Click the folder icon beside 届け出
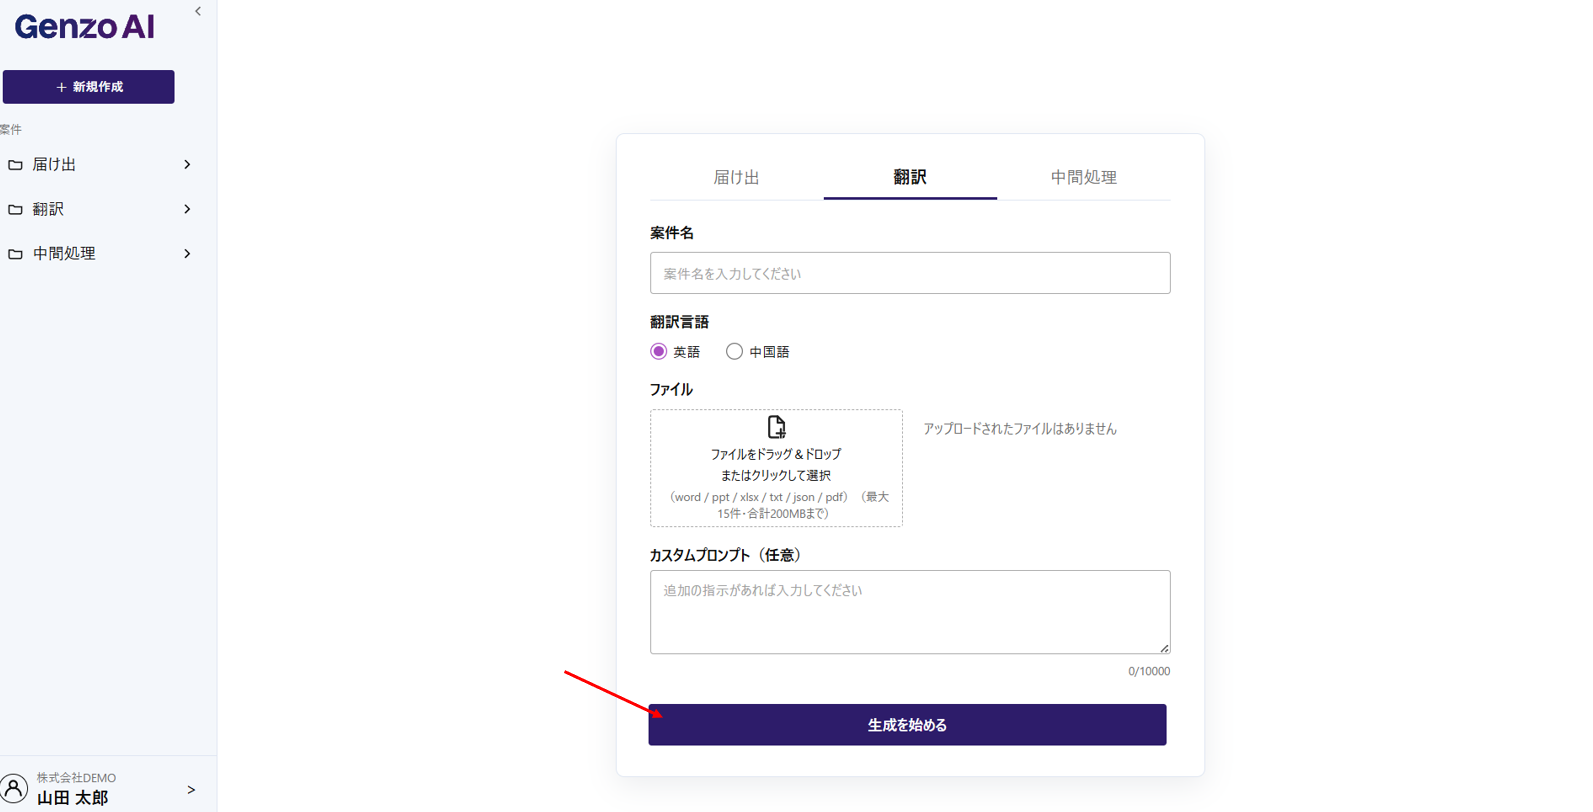 [x=15, y=165]
